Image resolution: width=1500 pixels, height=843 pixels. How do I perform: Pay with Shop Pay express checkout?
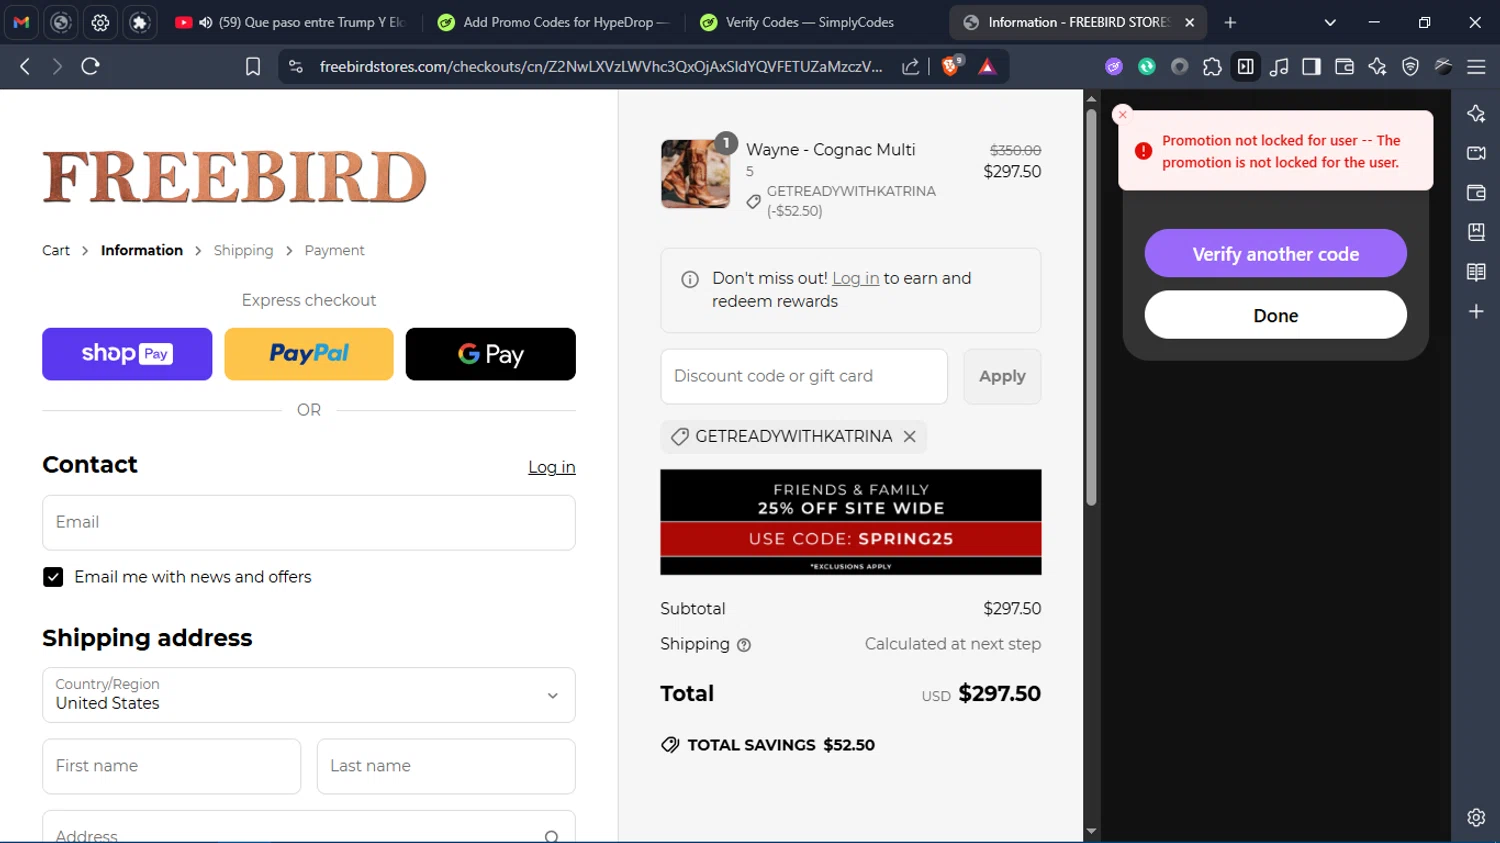(x=127, y=354)
